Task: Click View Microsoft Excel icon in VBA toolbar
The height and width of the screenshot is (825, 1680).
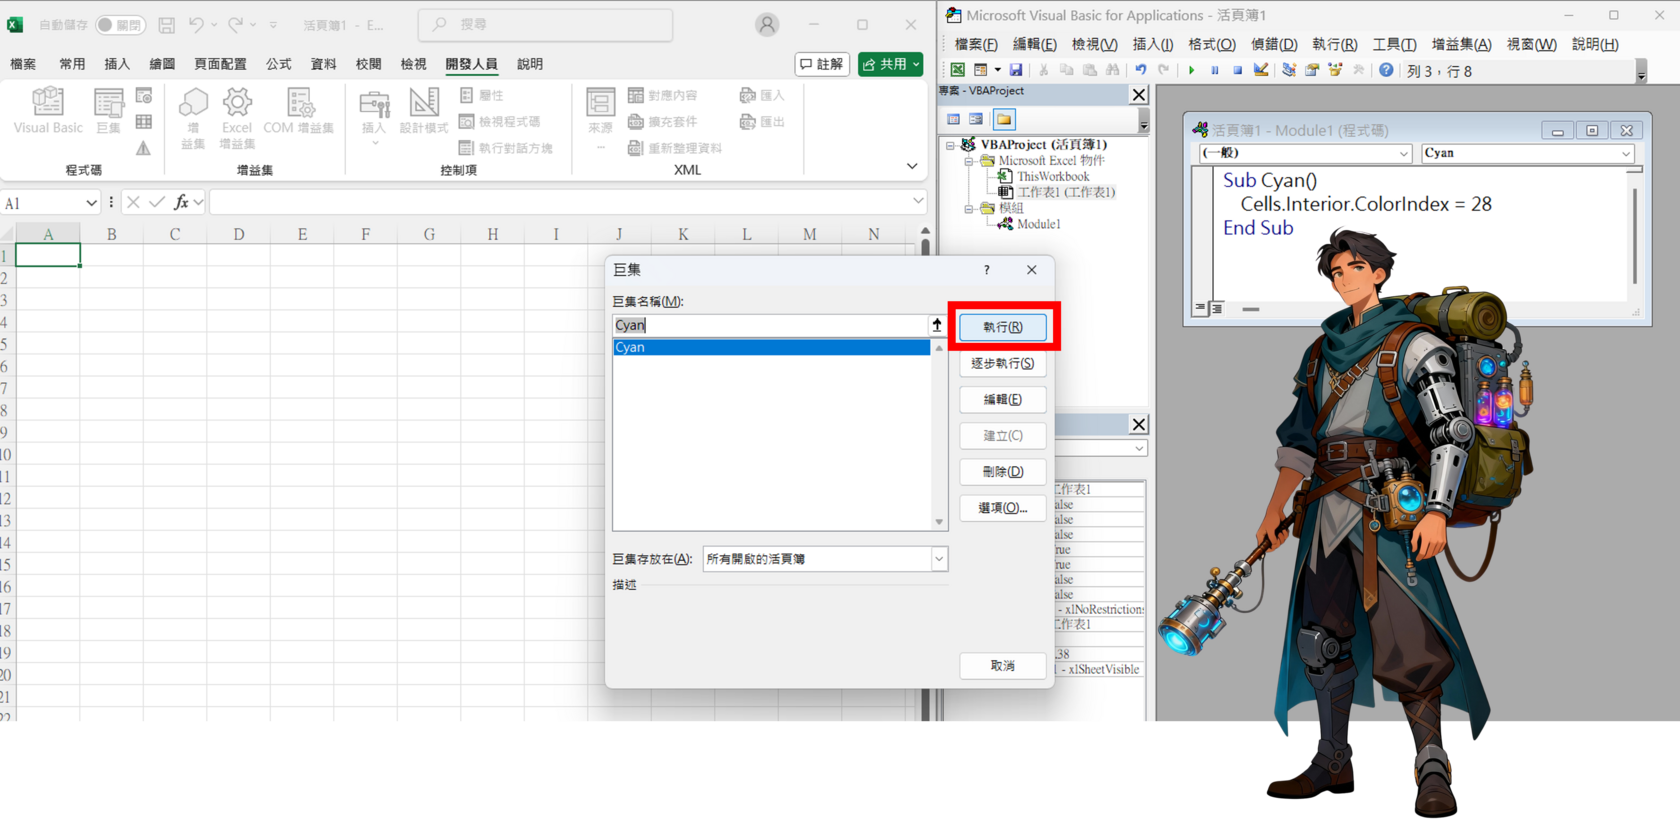Action: [x=958, y=70]
